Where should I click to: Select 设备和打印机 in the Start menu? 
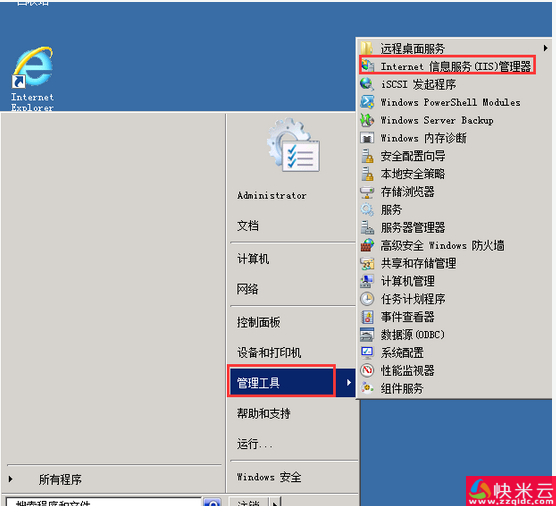269,352
